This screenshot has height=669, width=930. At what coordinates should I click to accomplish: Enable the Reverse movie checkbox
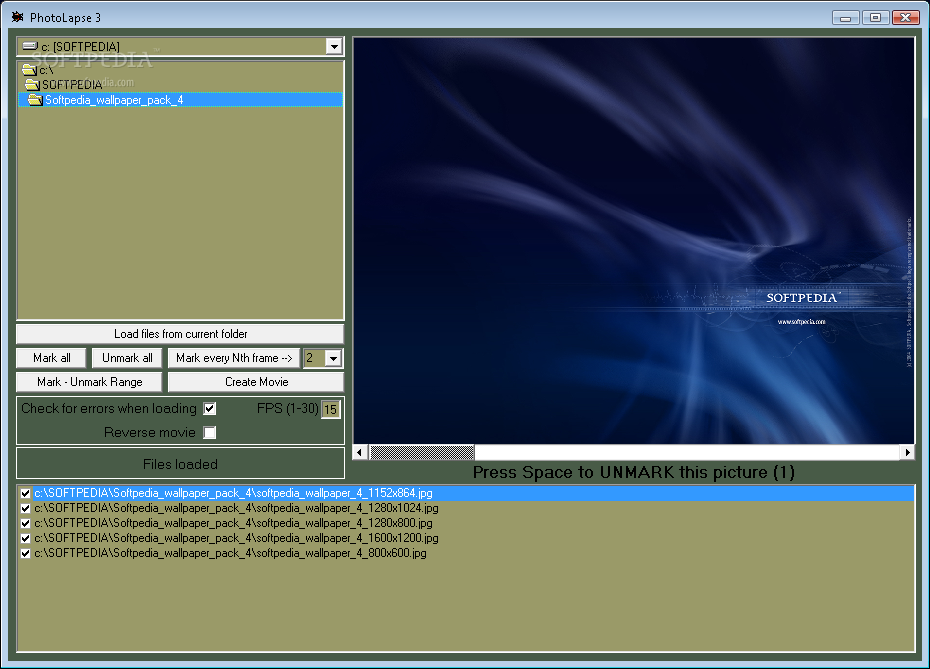tap(210, 432)
